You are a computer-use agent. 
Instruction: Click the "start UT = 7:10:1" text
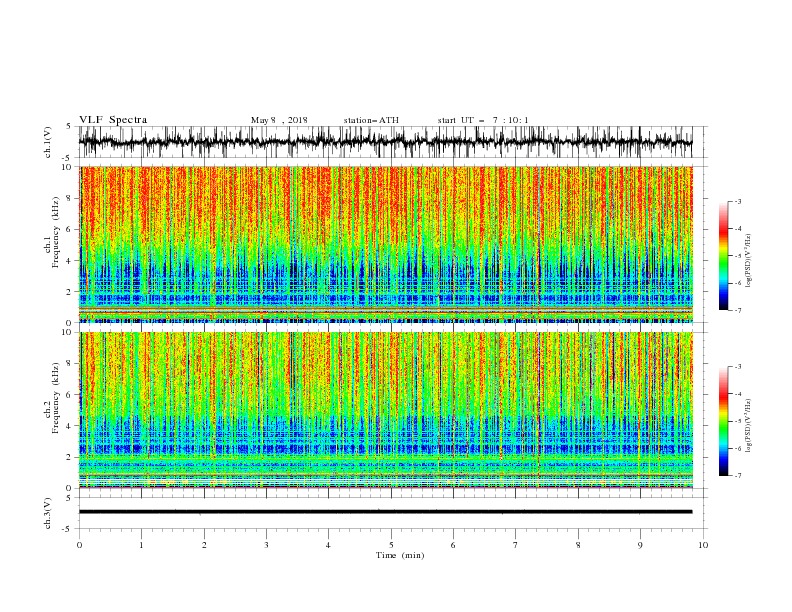482,120
